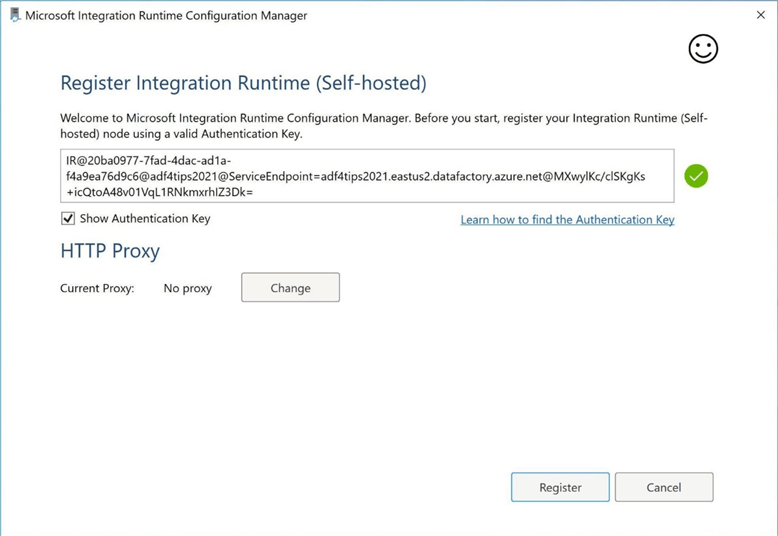Image resolution: width=778 pixels, height=536 pixels.
Task: Click the Microsoft Integration Runtime Configuration Manager title
Action: pos(166,15)
